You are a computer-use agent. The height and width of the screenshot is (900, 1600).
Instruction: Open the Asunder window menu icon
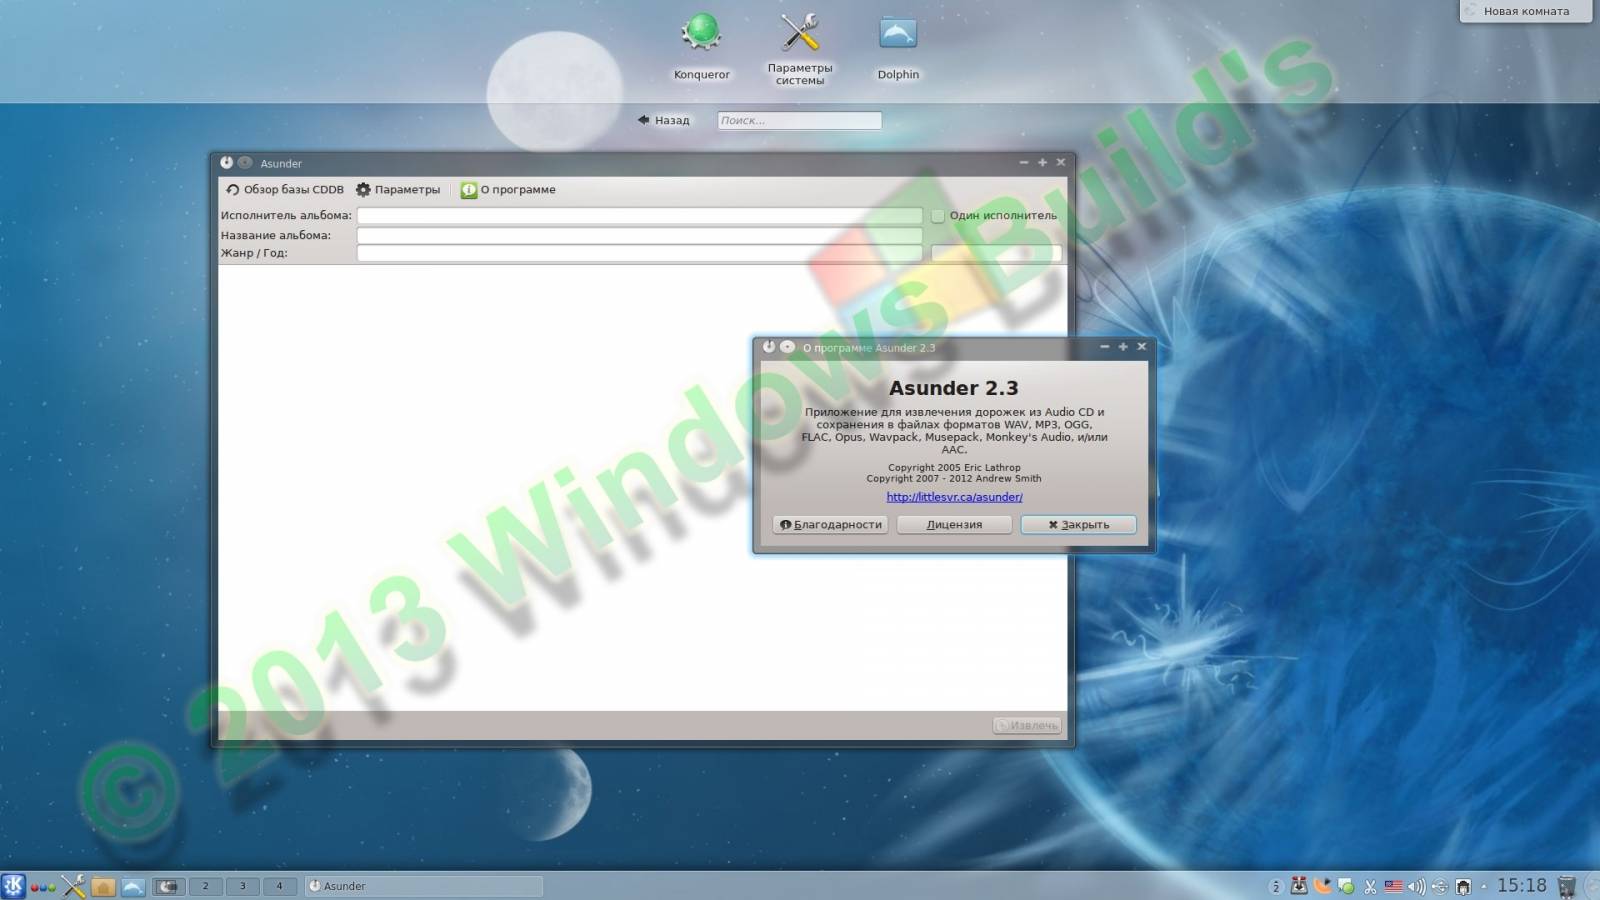click(x=227, y=162)
